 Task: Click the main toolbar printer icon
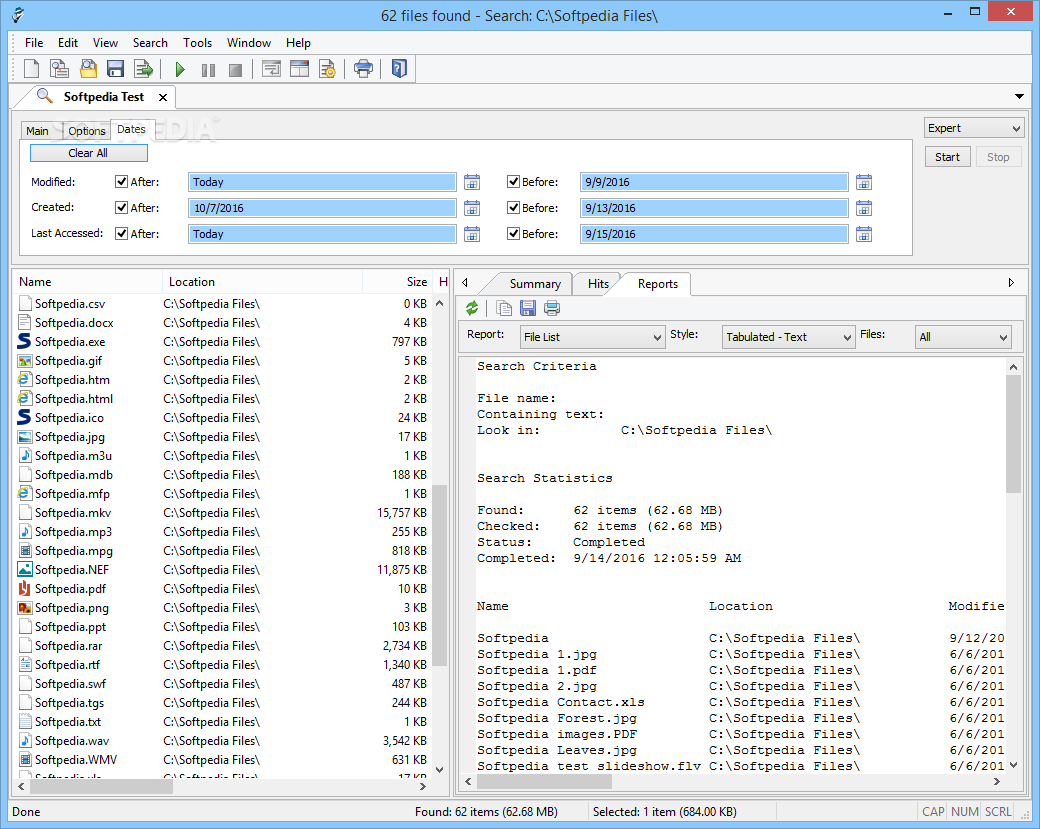363,68
